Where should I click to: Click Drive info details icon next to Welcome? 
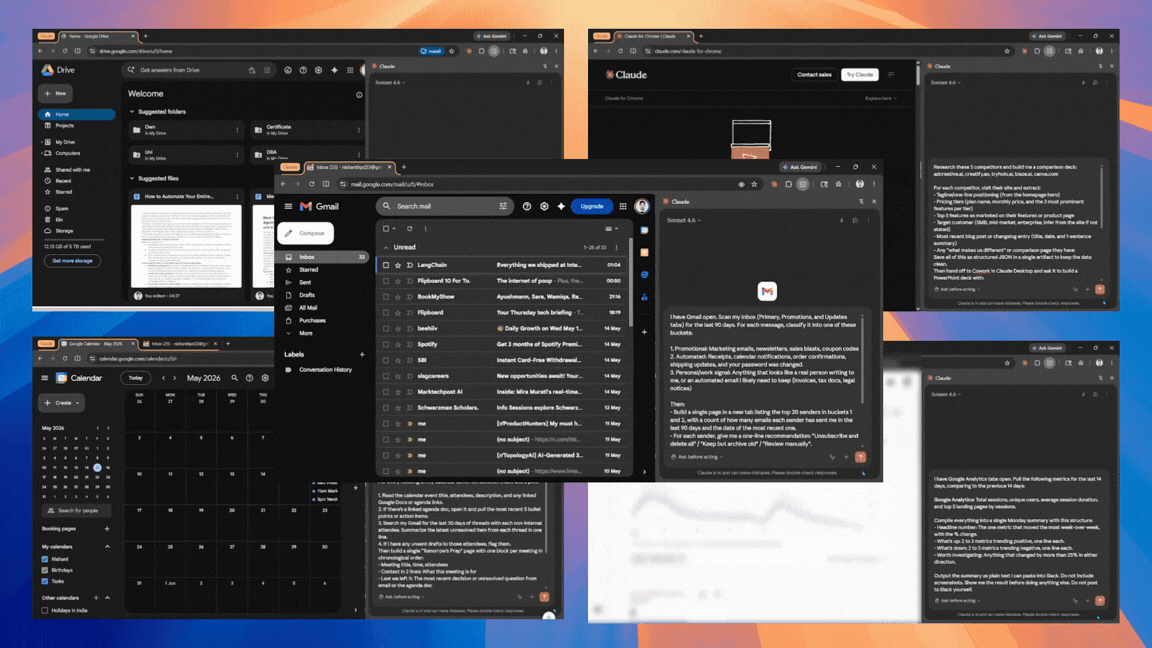tap(359, 95)
